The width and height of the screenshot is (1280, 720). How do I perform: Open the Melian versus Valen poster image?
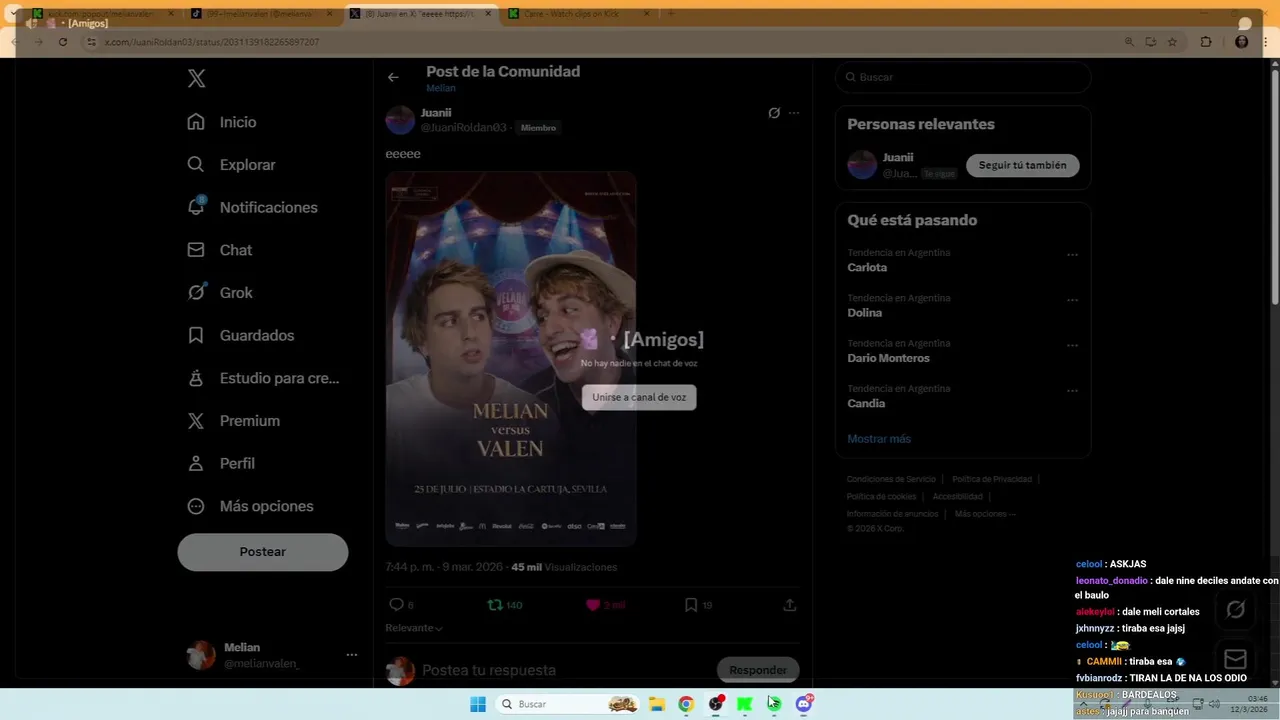tap(511, 358)
